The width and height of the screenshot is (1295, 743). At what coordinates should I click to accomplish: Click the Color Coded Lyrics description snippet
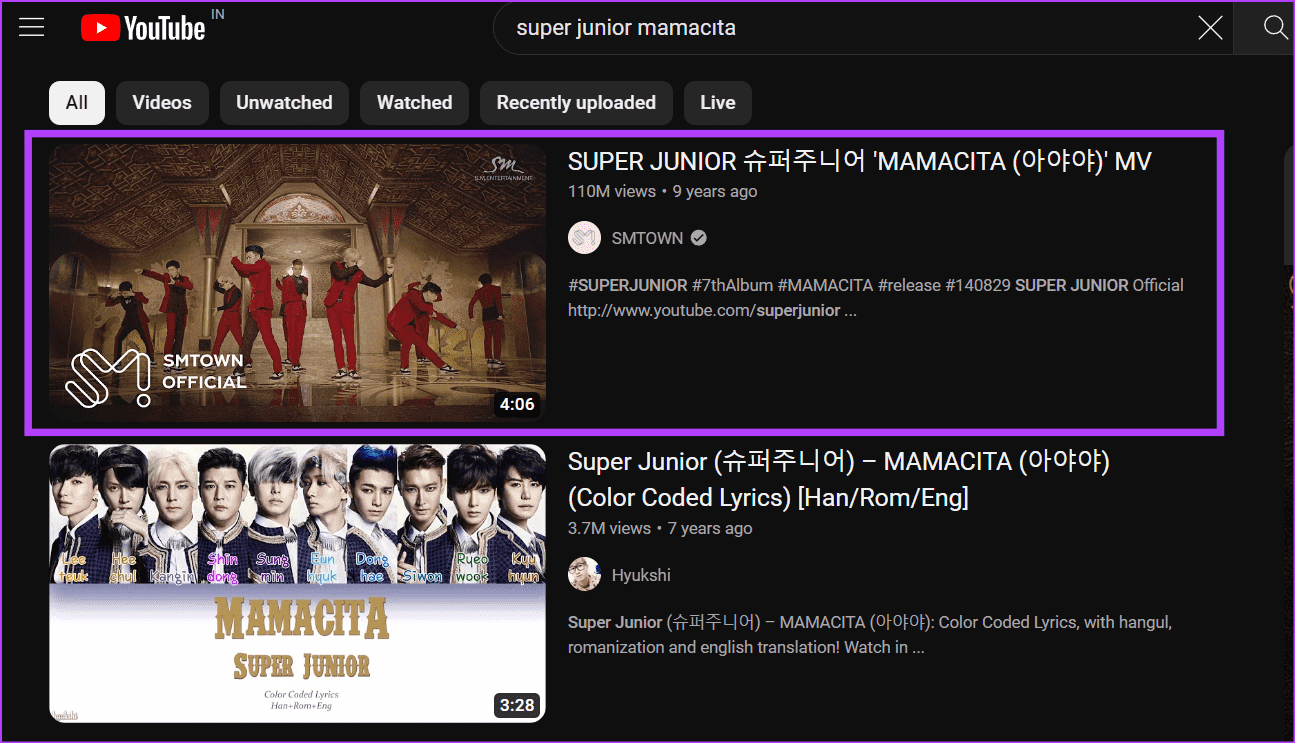coord(870,635)
